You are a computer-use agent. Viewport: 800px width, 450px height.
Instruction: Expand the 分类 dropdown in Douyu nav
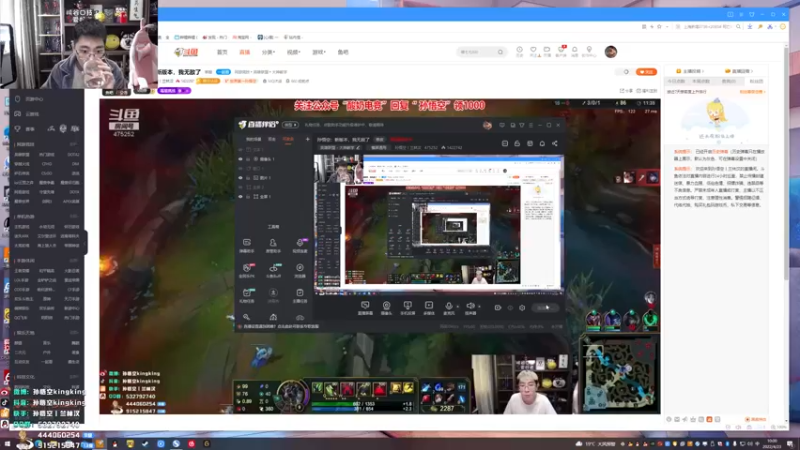(x=268, y=52)
